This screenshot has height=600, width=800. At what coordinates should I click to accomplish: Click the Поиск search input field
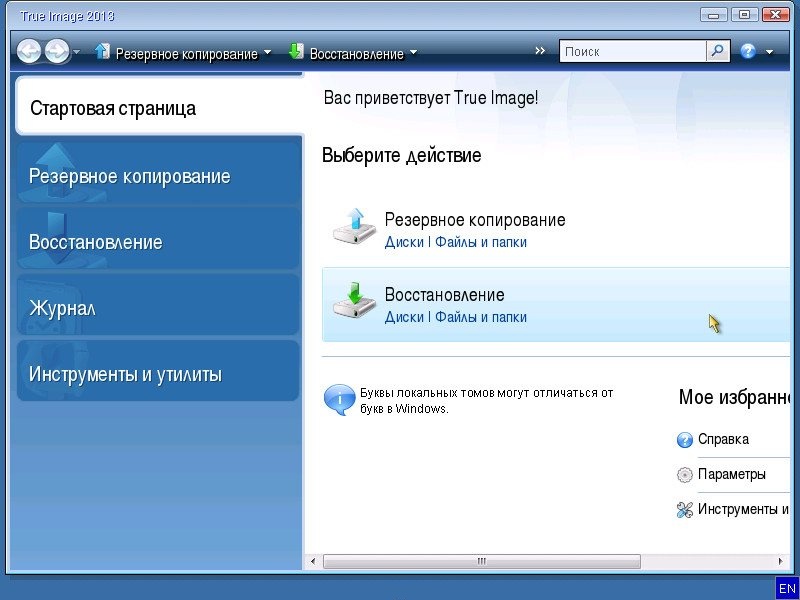point(632,51)
